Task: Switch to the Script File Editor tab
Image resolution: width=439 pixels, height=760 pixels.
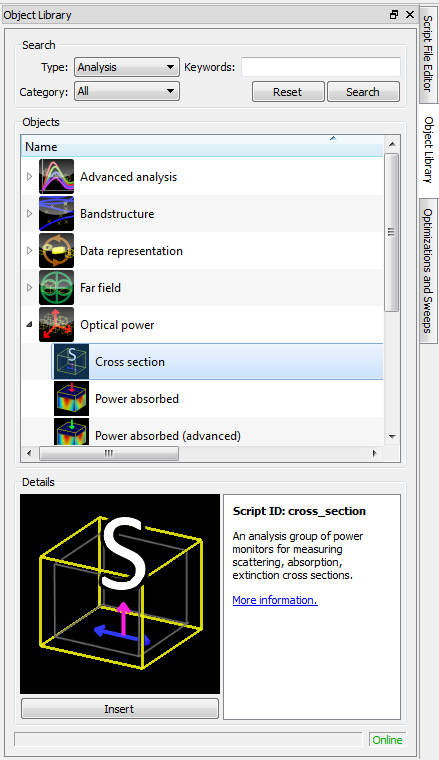Action: click(427, 53)
